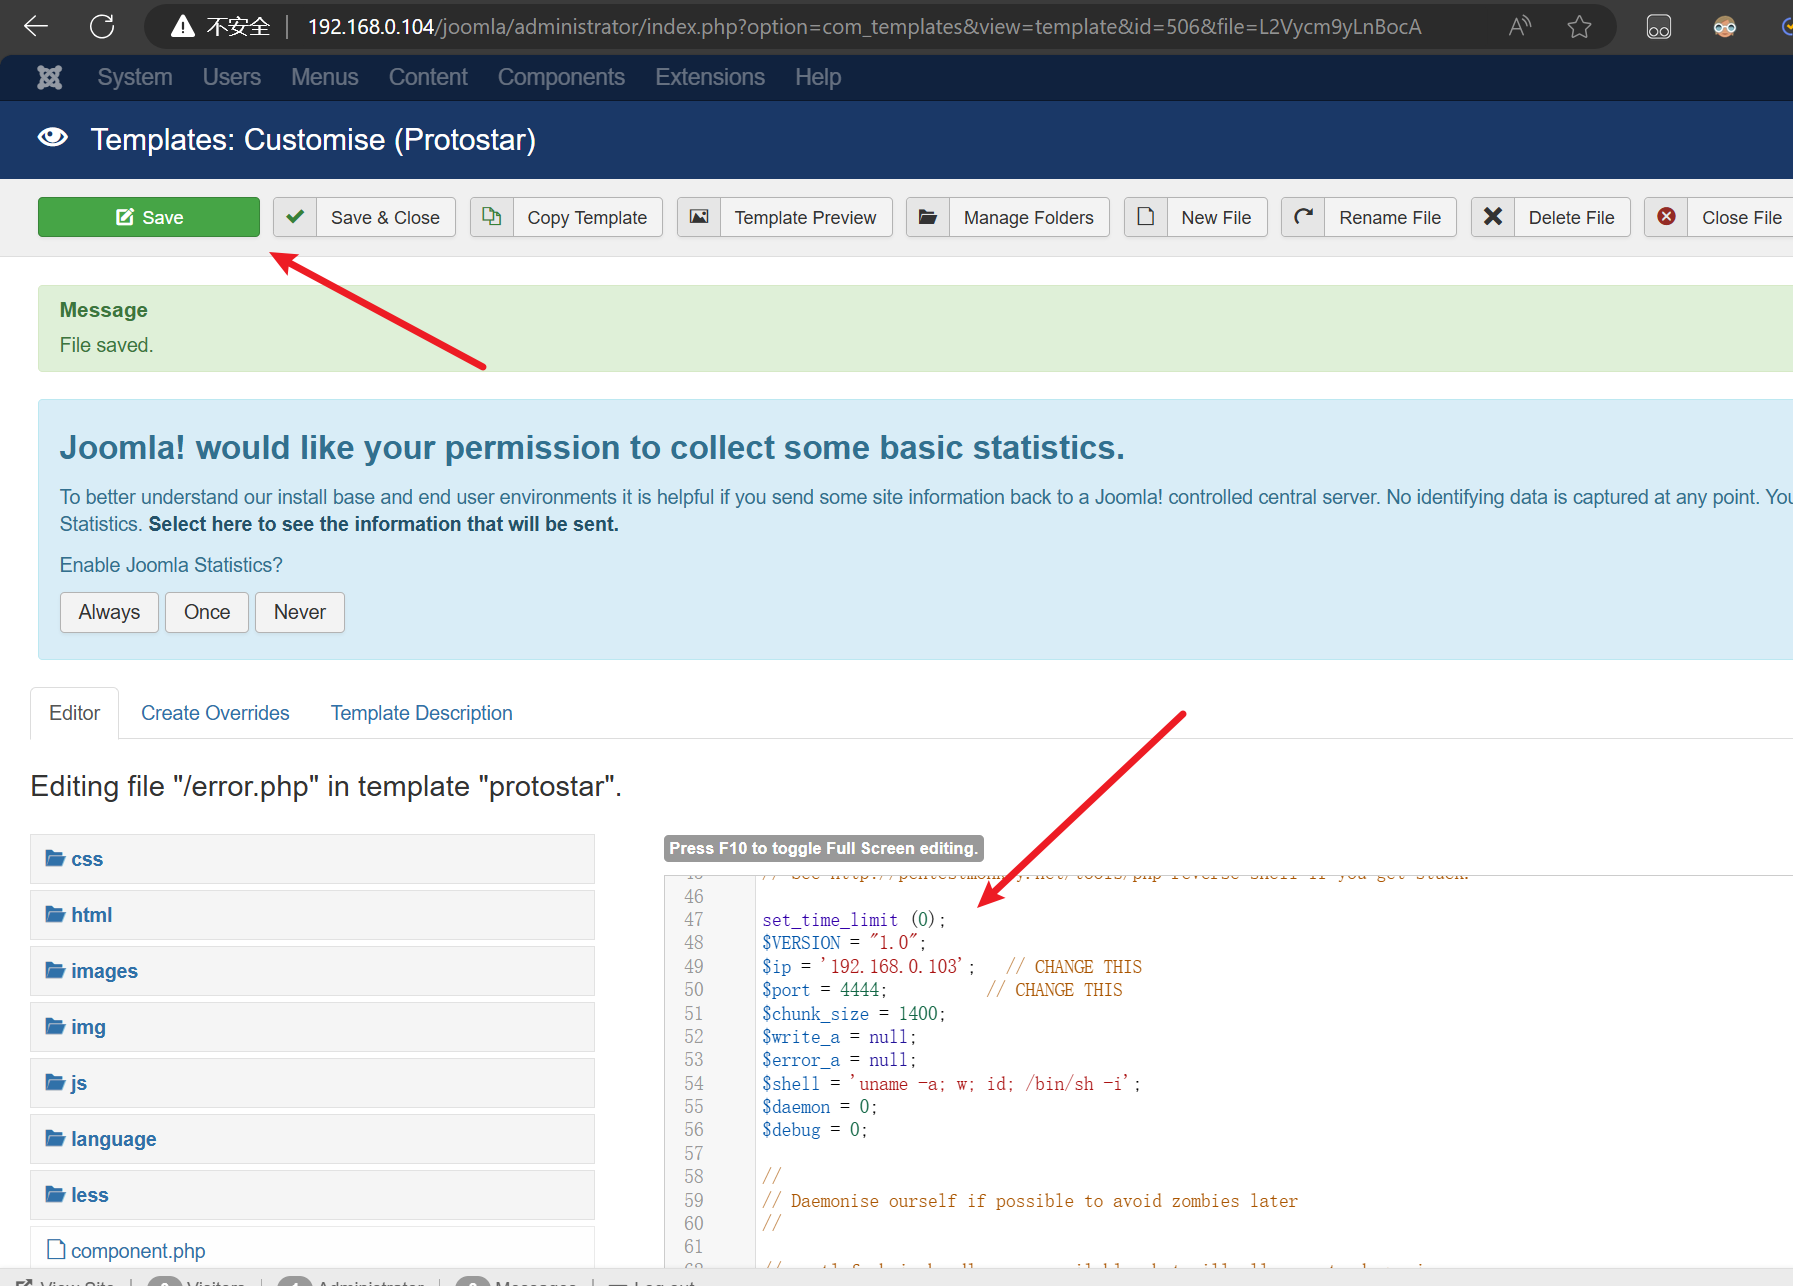Switch to the Editor tab

[75, 713]
